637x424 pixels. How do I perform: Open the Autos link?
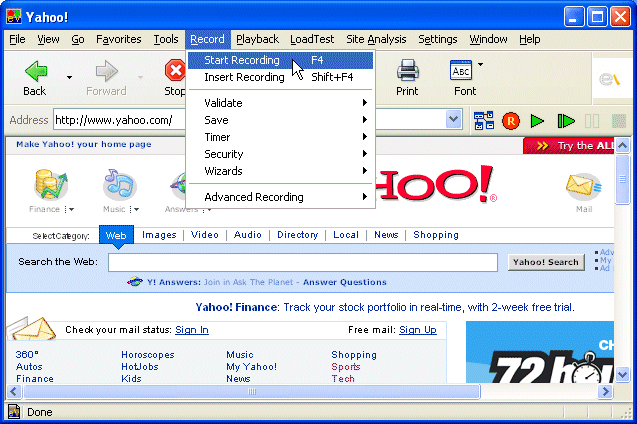(29, 367)
